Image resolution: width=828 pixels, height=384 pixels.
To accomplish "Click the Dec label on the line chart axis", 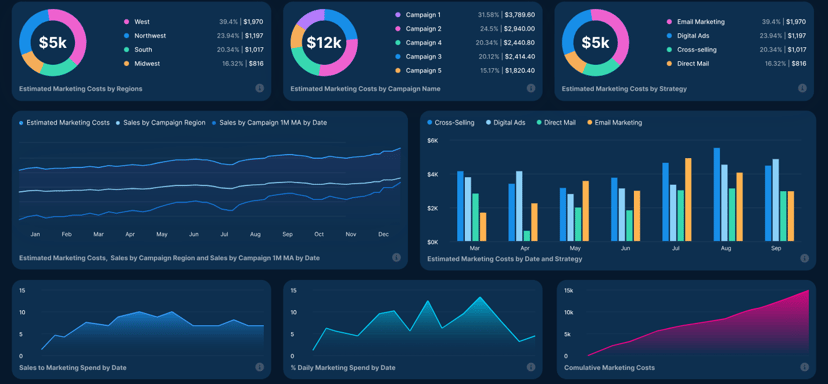I will point(383,234).
